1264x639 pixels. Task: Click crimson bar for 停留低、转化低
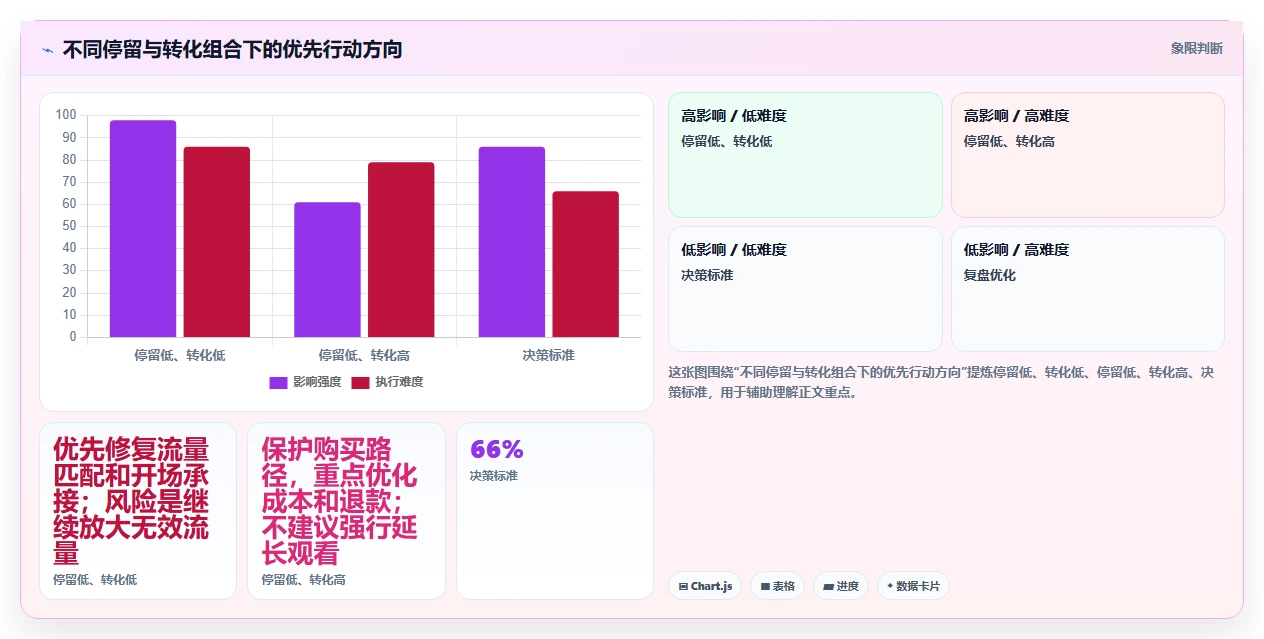[217, 242]
